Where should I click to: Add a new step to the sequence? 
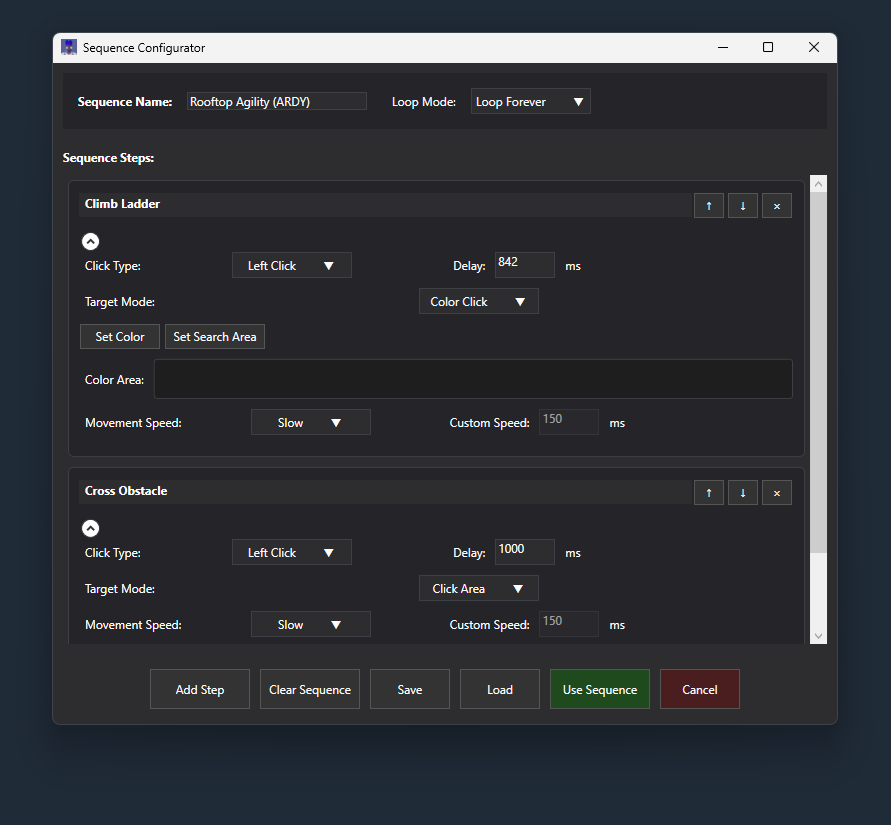point(199,689)
